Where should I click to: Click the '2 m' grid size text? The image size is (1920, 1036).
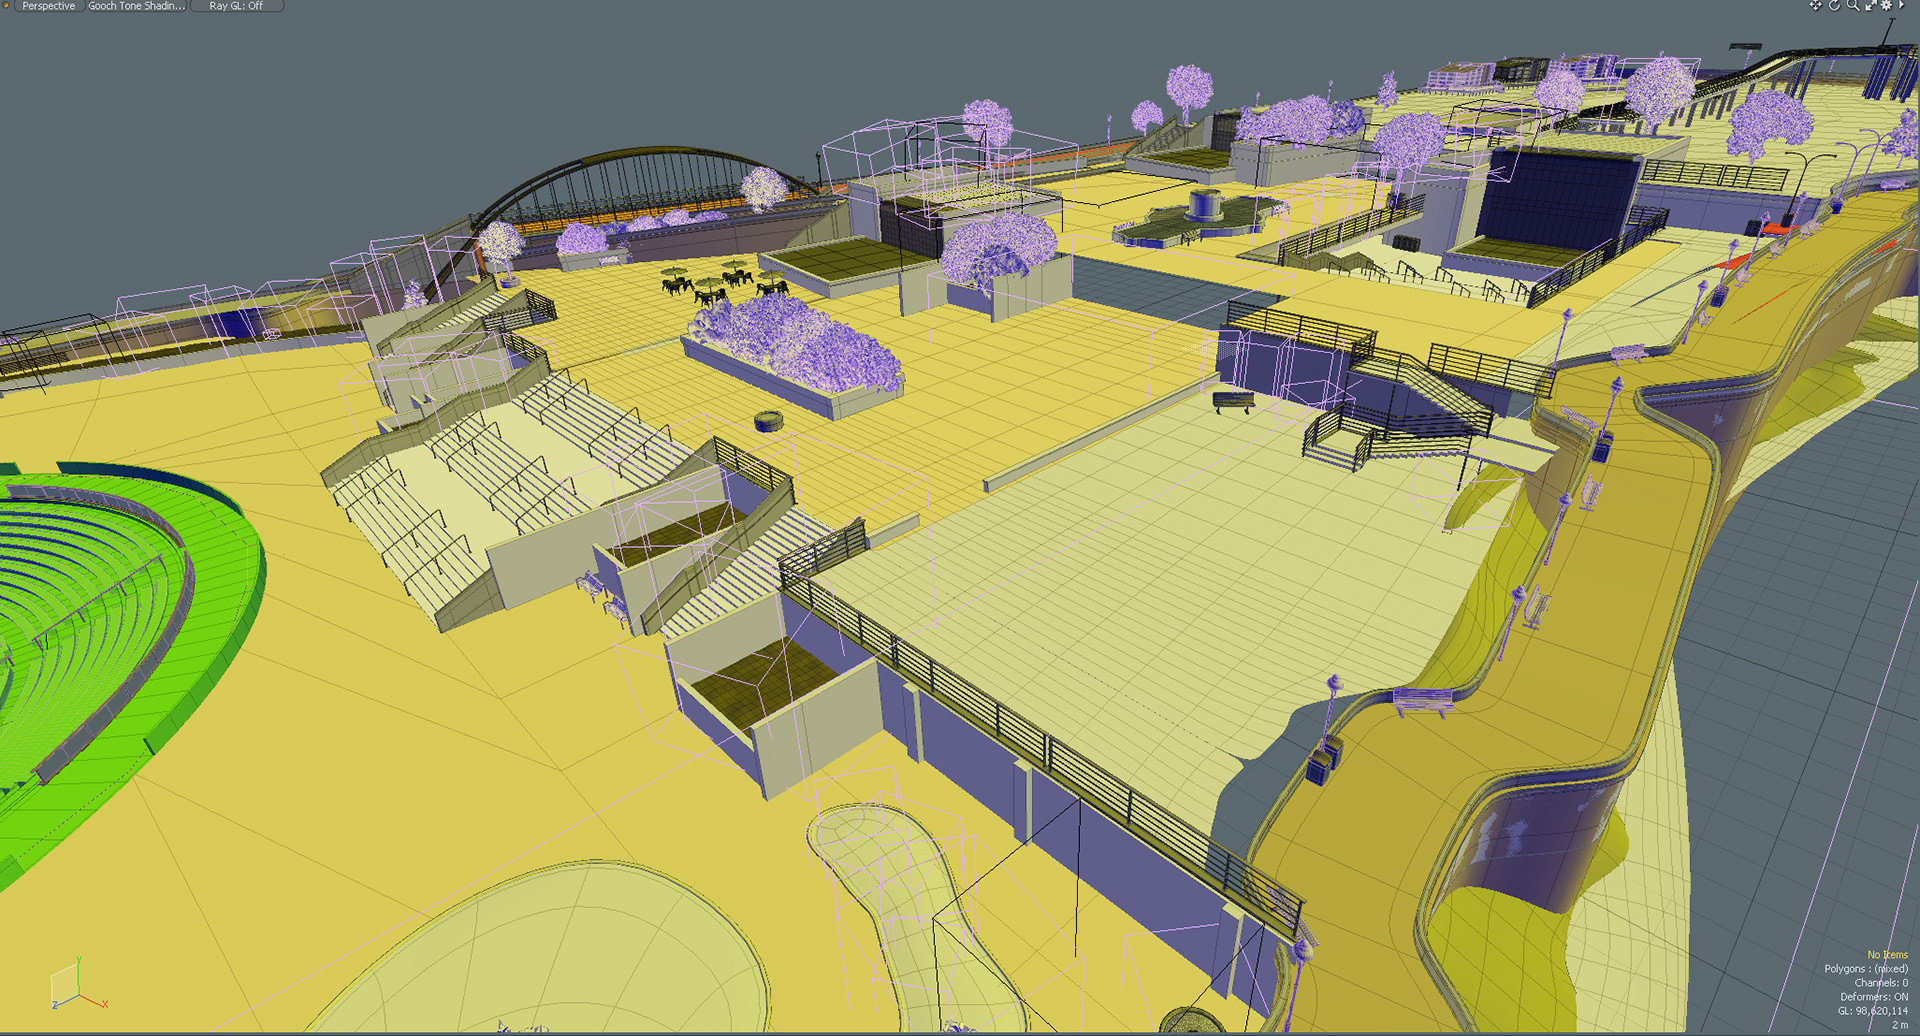pyautogui.click(x=1899, y=1025)
